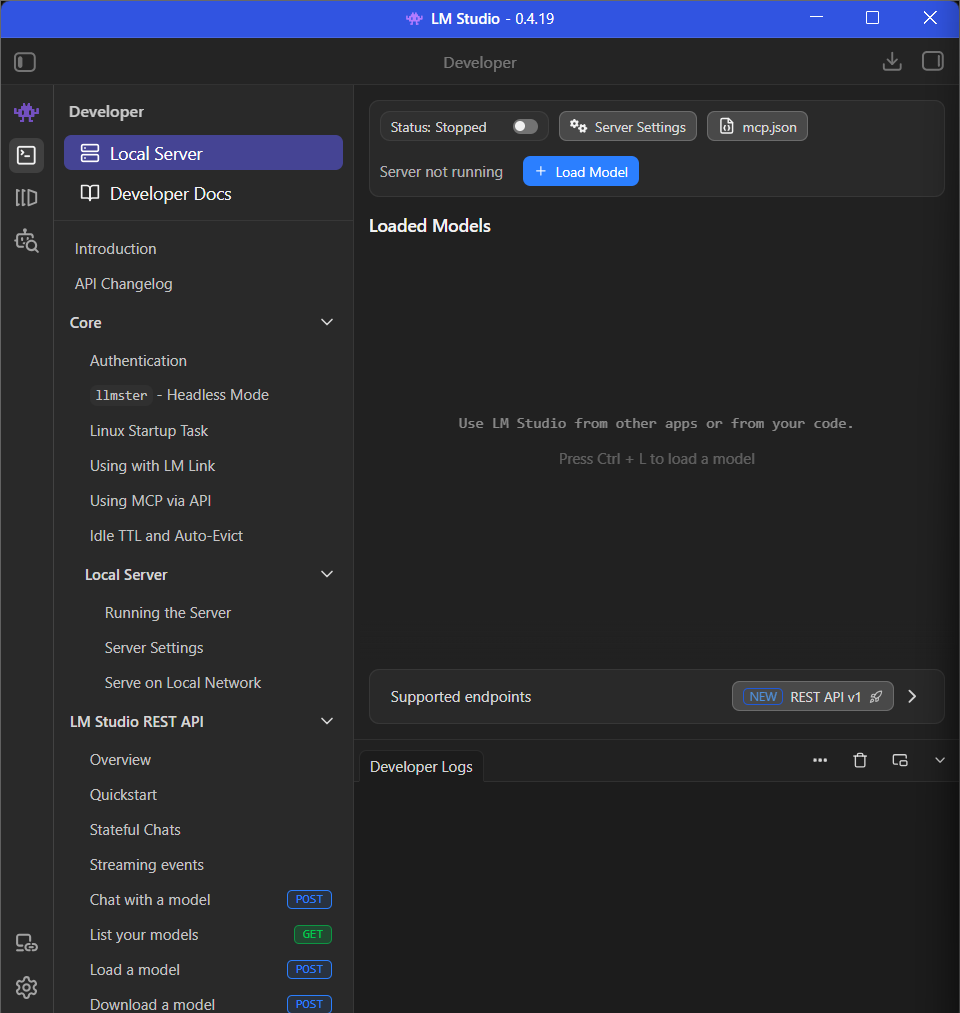Open Developer Docs menu item
The height and width of the screenshot is (1013, 960).
tap(203, 194)
